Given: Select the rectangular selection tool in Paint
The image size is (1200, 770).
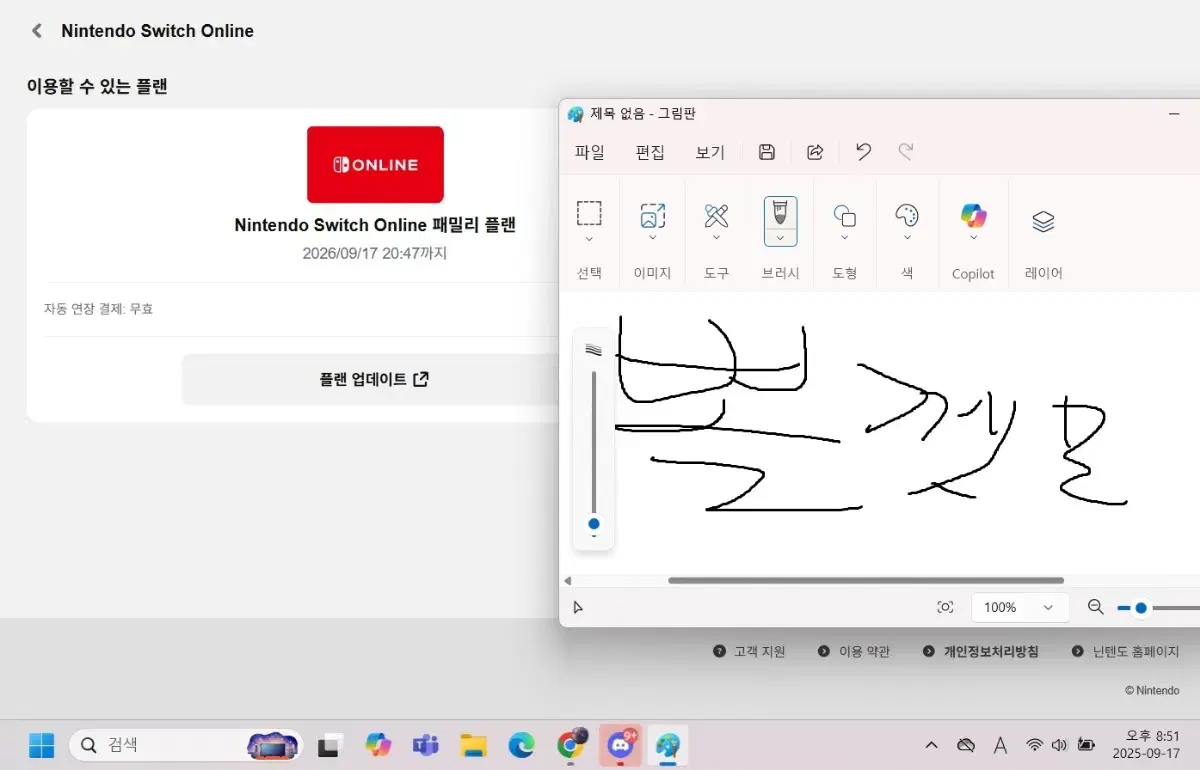Looking at the screenshot, I should 589,218.
